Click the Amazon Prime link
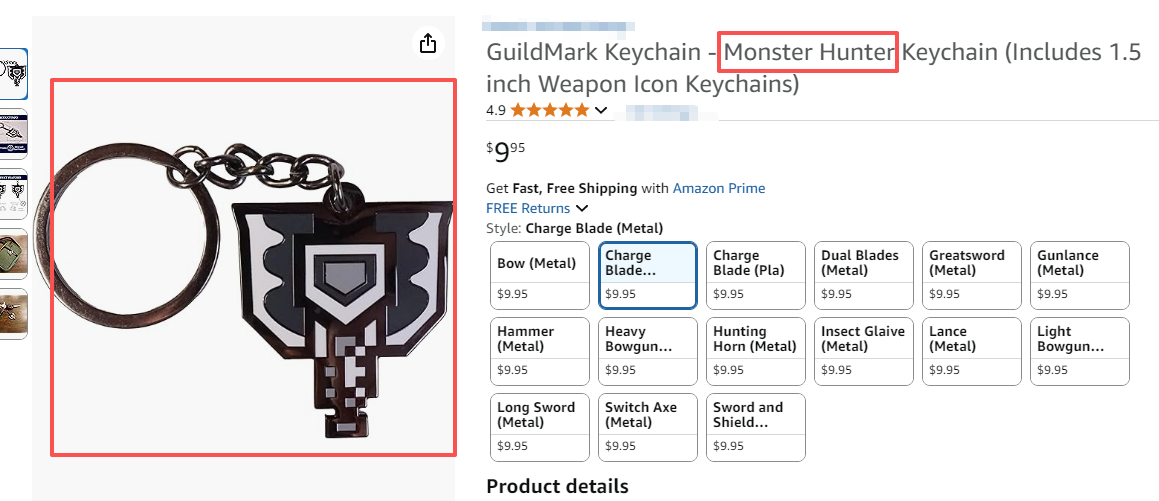1159x501 pixels. click(x=718, y=188)
